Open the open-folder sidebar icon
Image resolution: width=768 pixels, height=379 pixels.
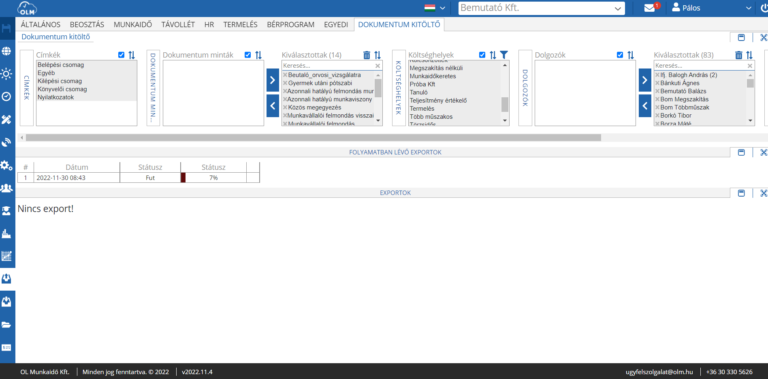[6, 325]
